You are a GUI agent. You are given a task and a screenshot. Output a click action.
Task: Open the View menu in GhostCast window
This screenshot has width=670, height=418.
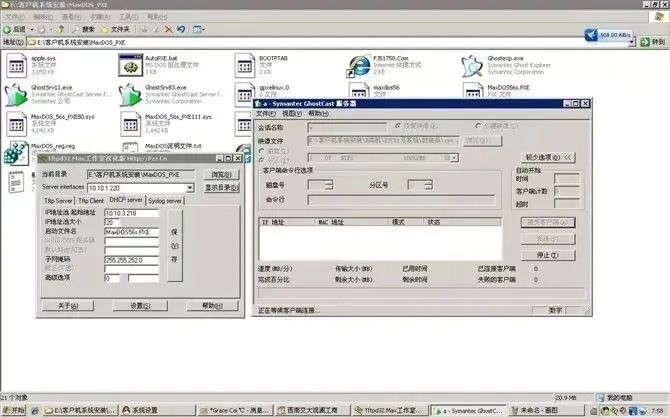click(292, 114)
